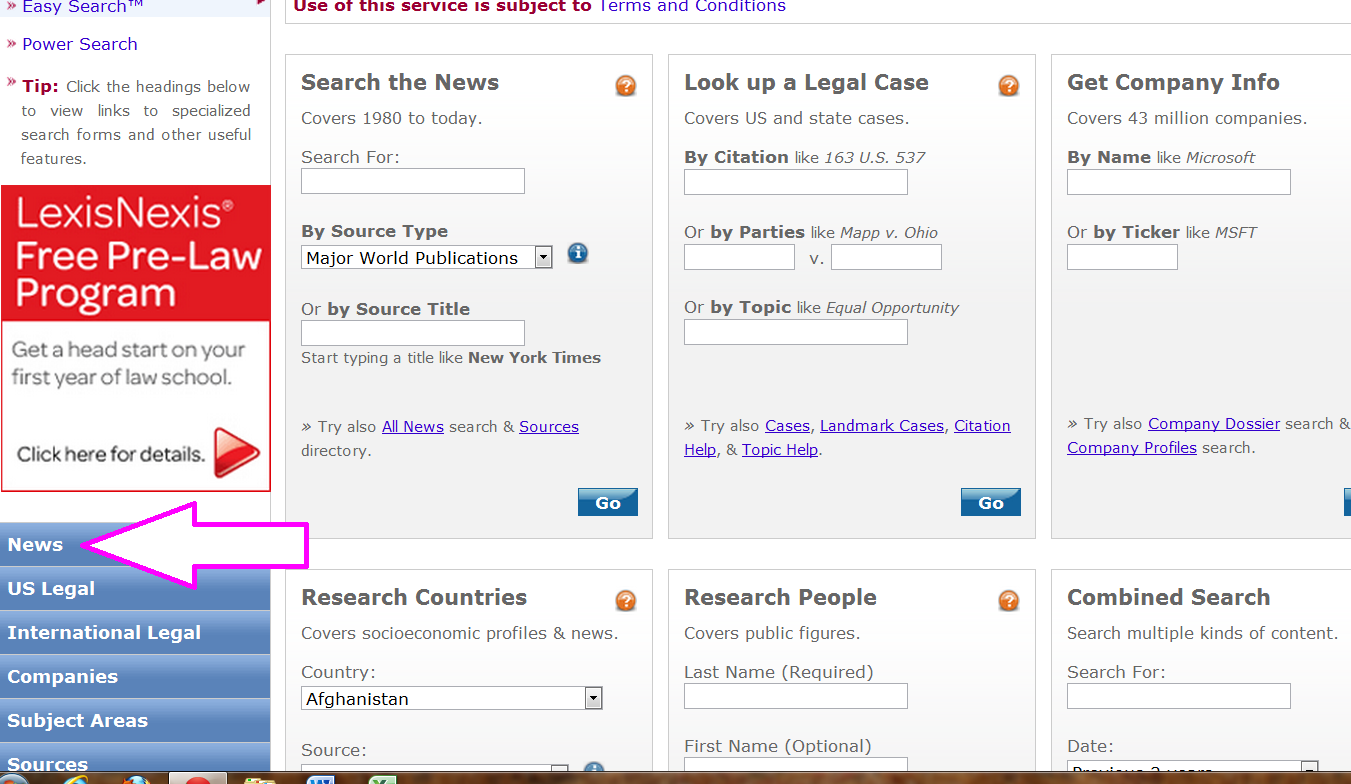Open help icon for Research Countries
This screenshot has height=784, width=1351.
626,601
